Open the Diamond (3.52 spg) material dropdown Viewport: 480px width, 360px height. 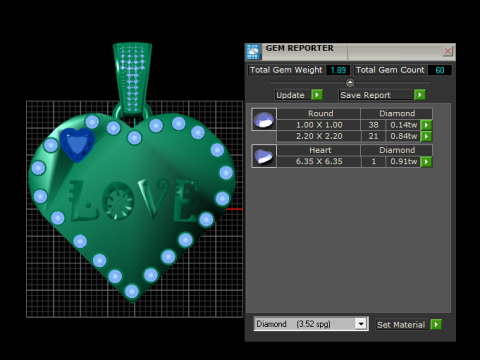(361, 324)
